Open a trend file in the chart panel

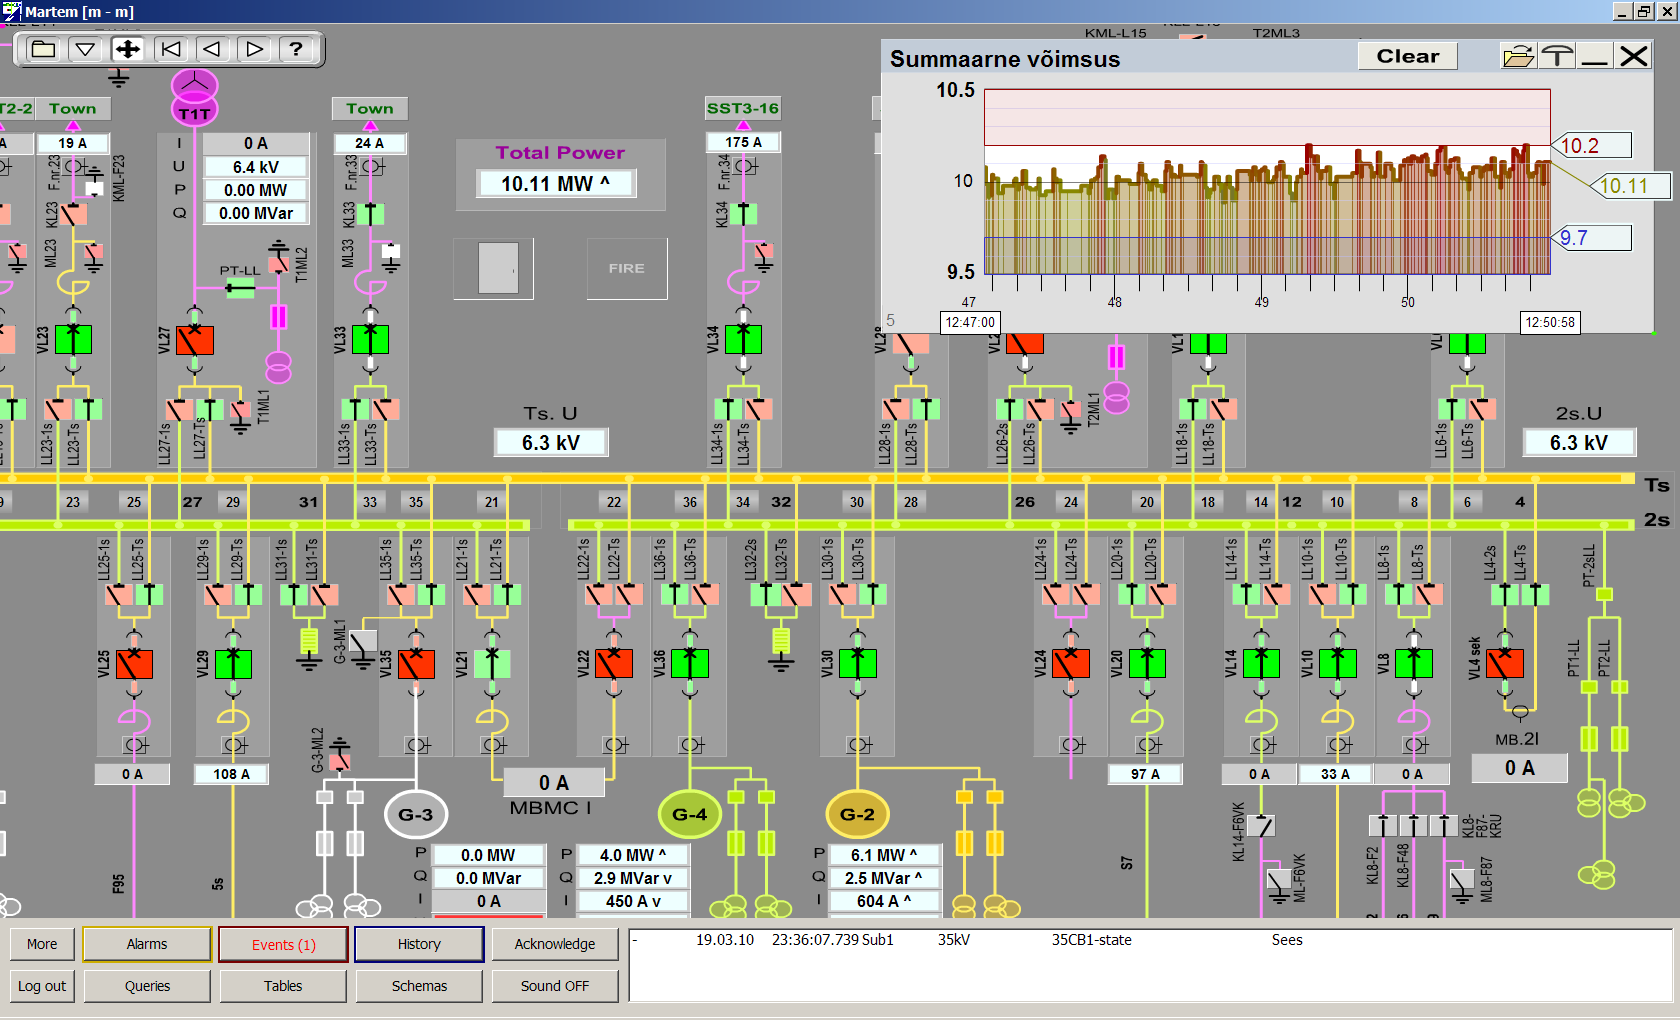pos(1518,57)
